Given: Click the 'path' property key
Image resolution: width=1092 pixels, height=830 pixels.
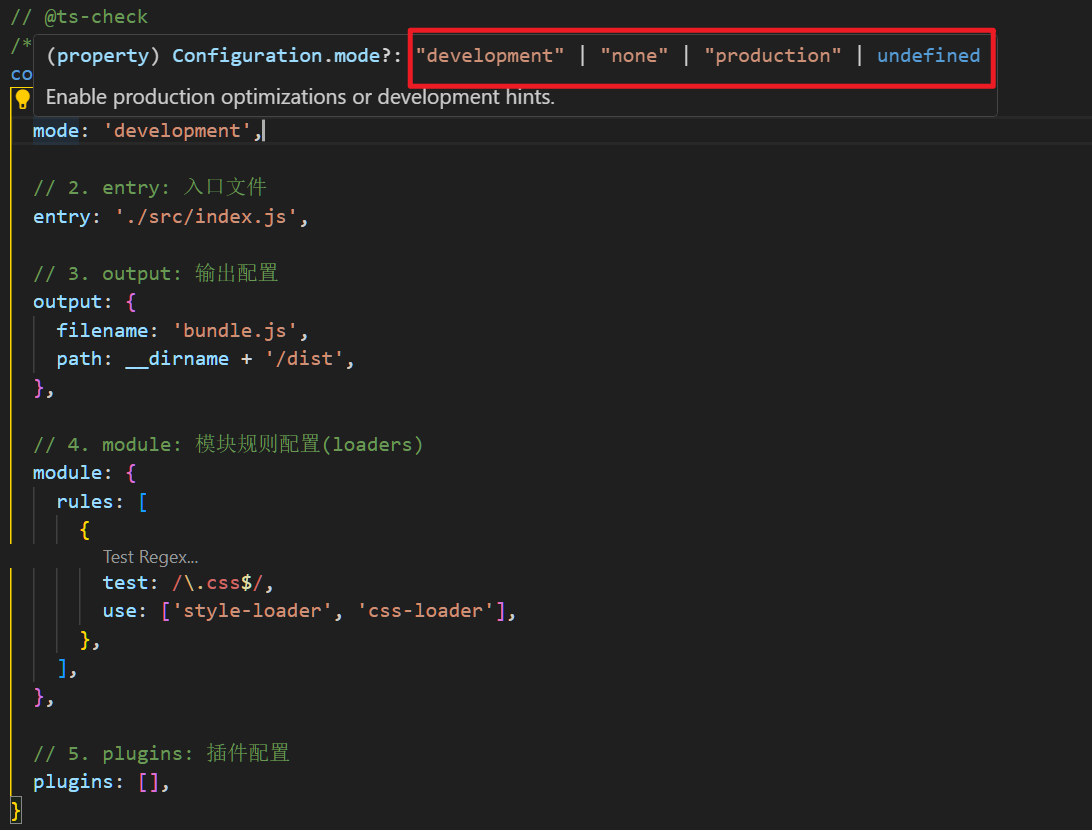Looking at the screenshot, I should point(79,359).
